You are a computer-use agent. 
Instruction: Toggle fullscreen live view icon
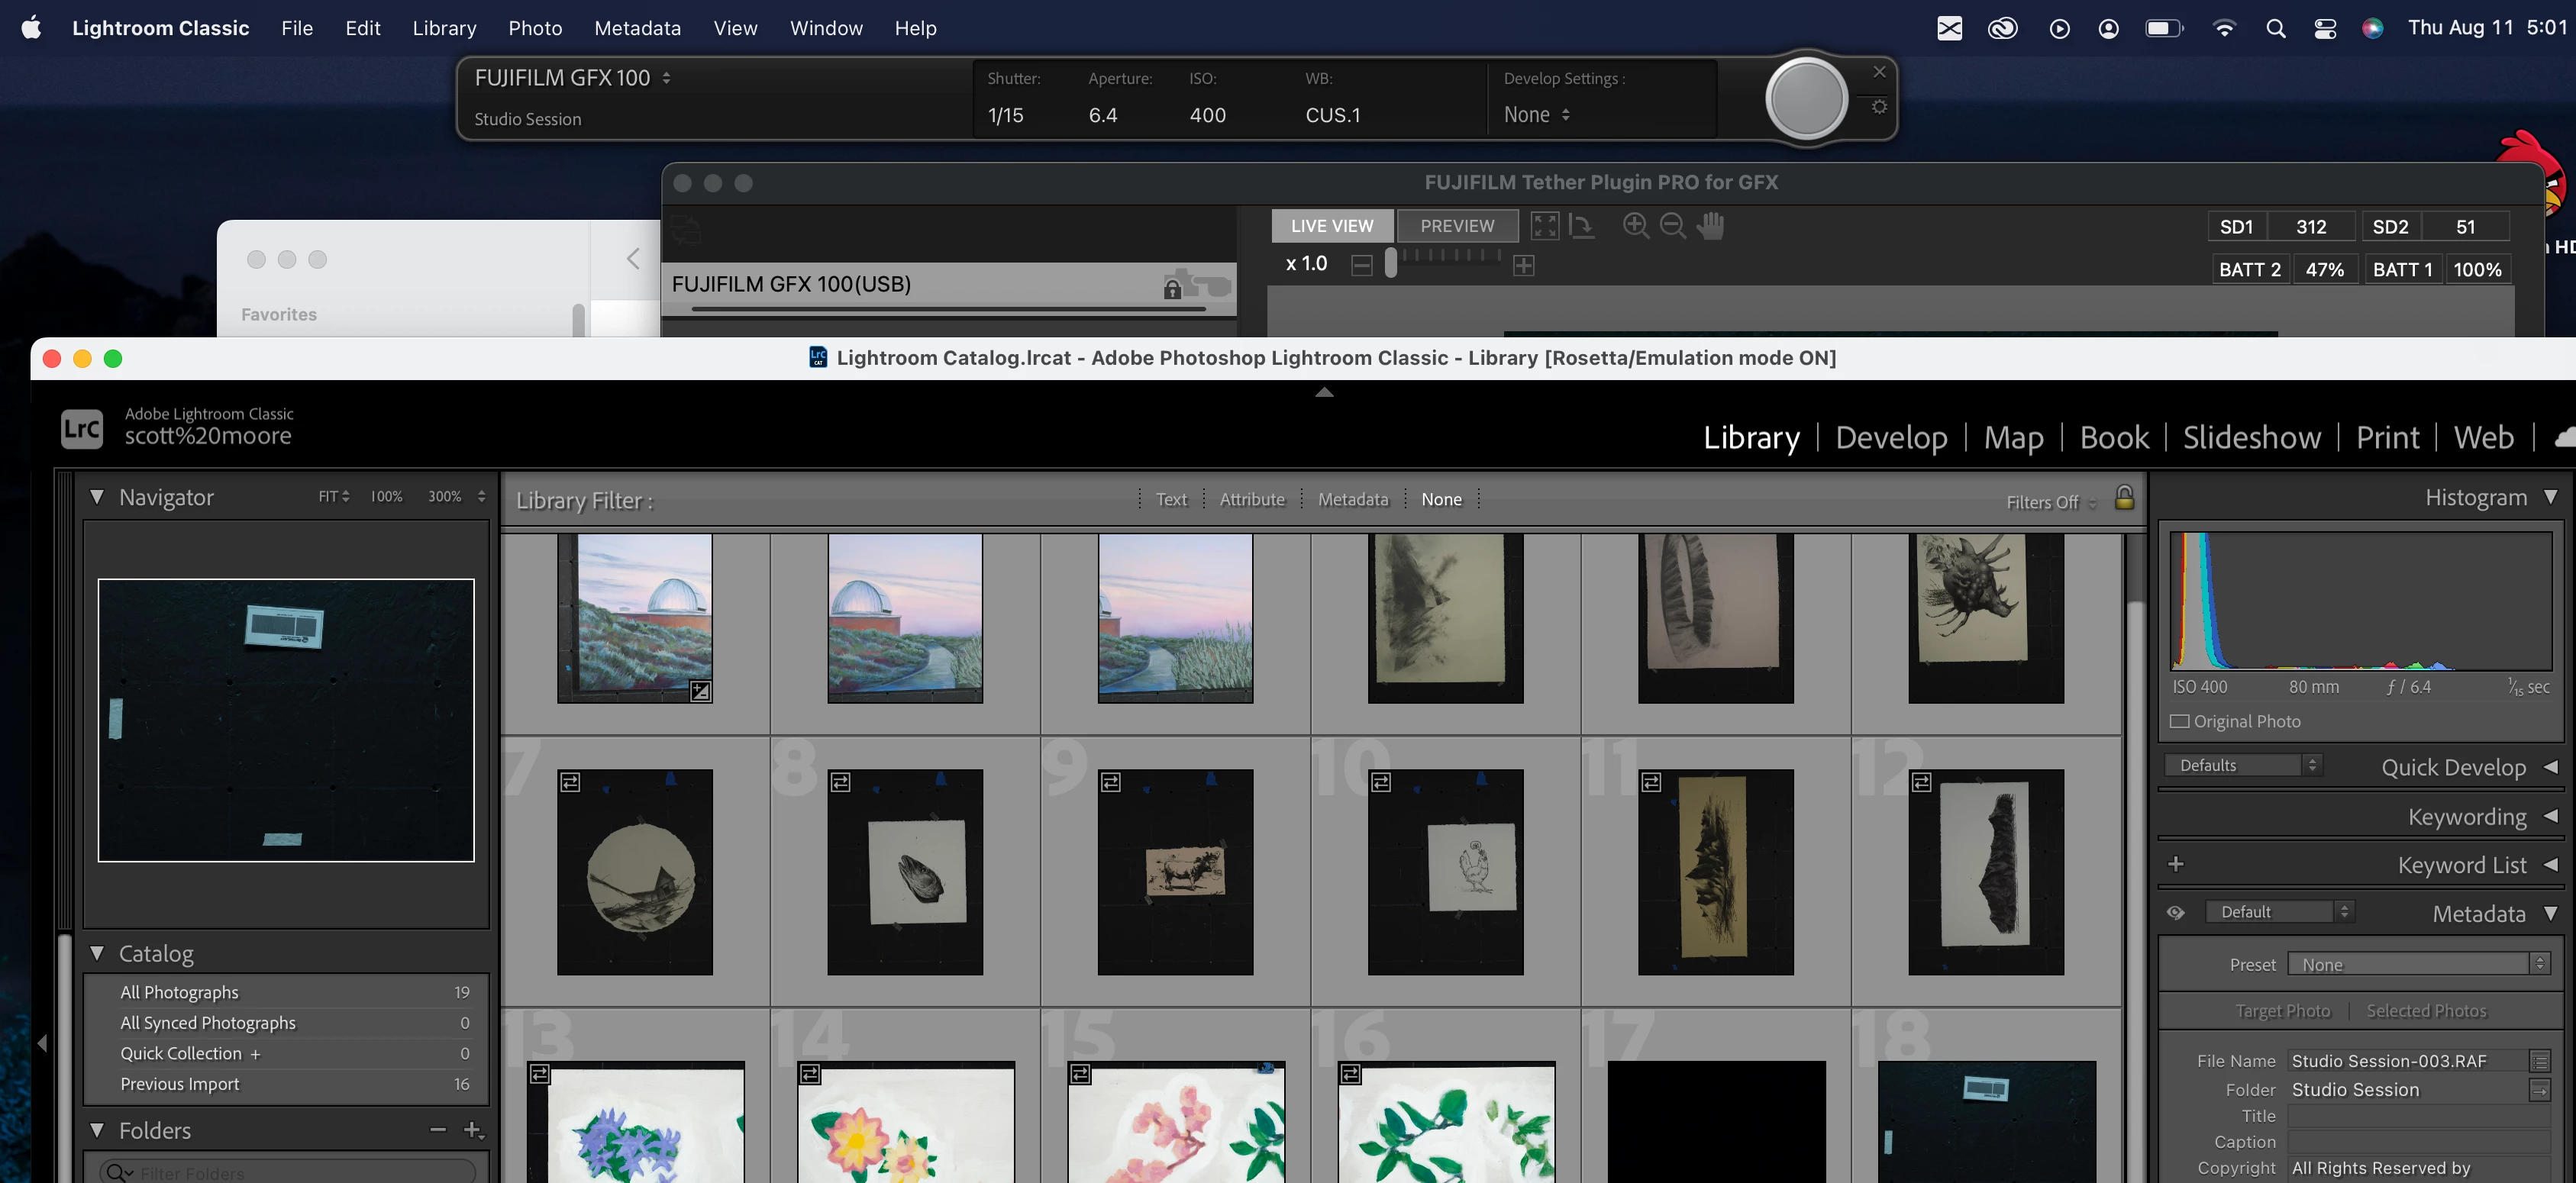pyautogui.click(x=1544, y=225)
